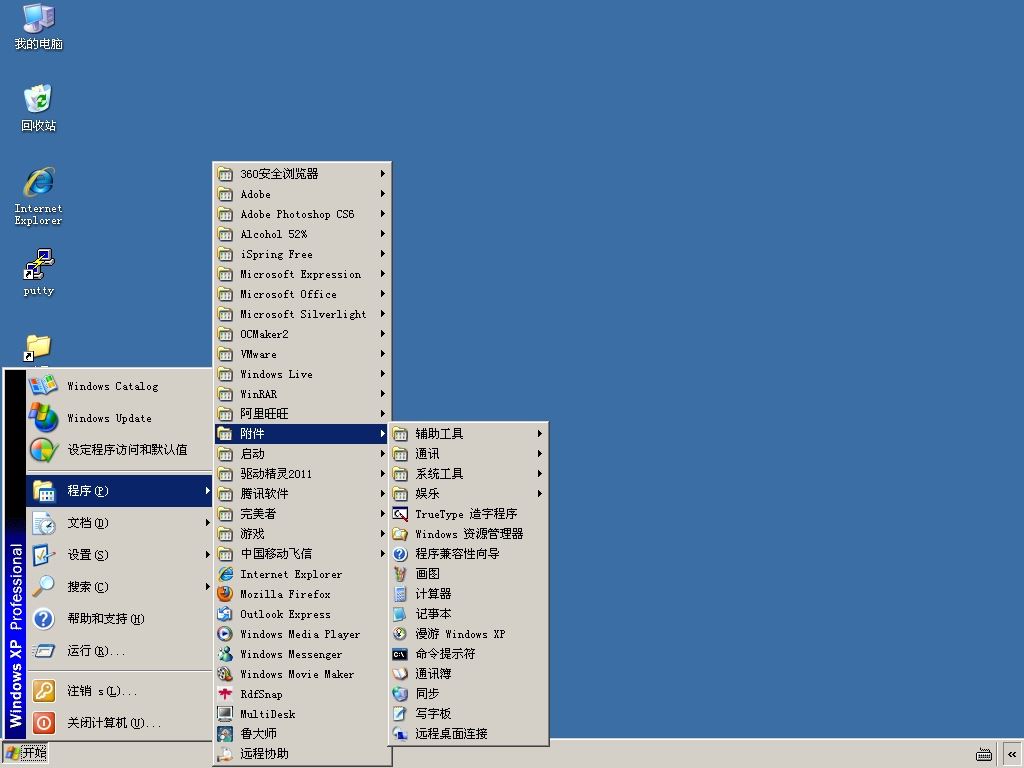Viewport: 1024px width, 768px height.
Task: Click the Mozilla Firefox icon
Action: [x=225, y=594]
